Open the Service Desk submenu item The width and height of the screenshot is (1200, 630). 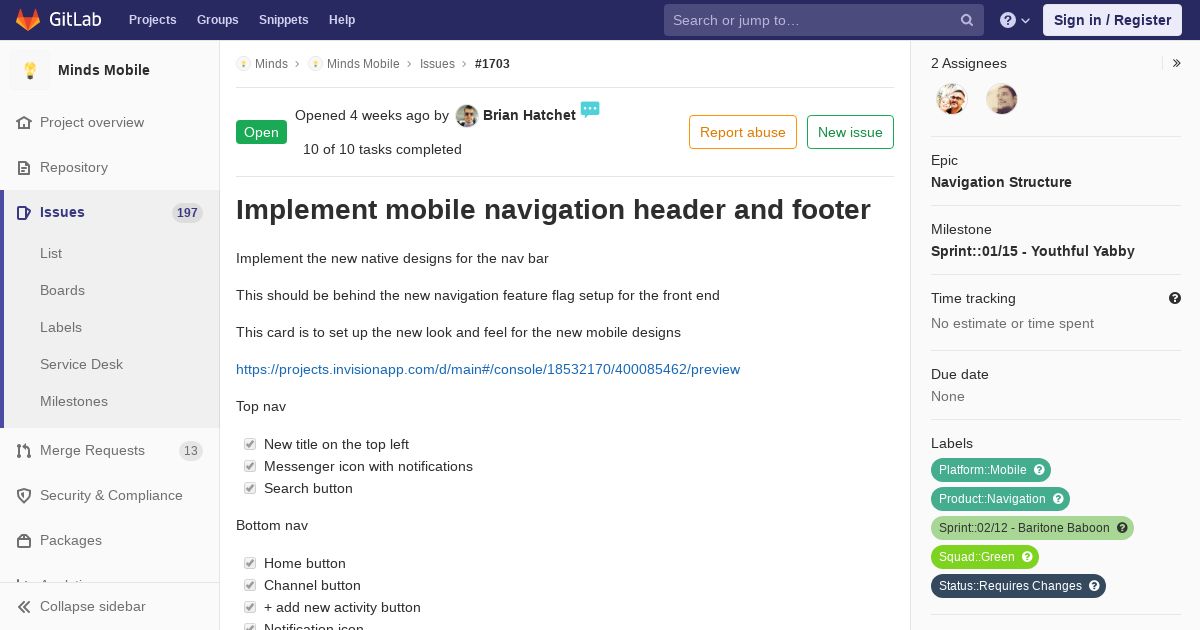click(x=81, y=364)
